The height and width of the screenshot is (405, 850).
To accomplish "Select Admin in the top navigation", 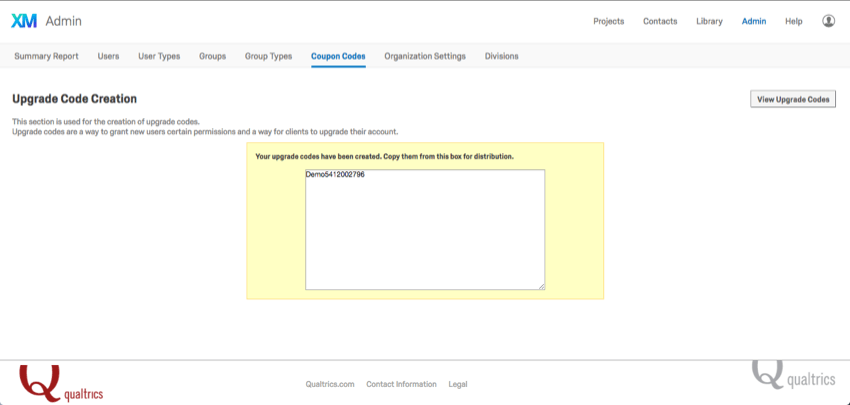I will (754, 22).
